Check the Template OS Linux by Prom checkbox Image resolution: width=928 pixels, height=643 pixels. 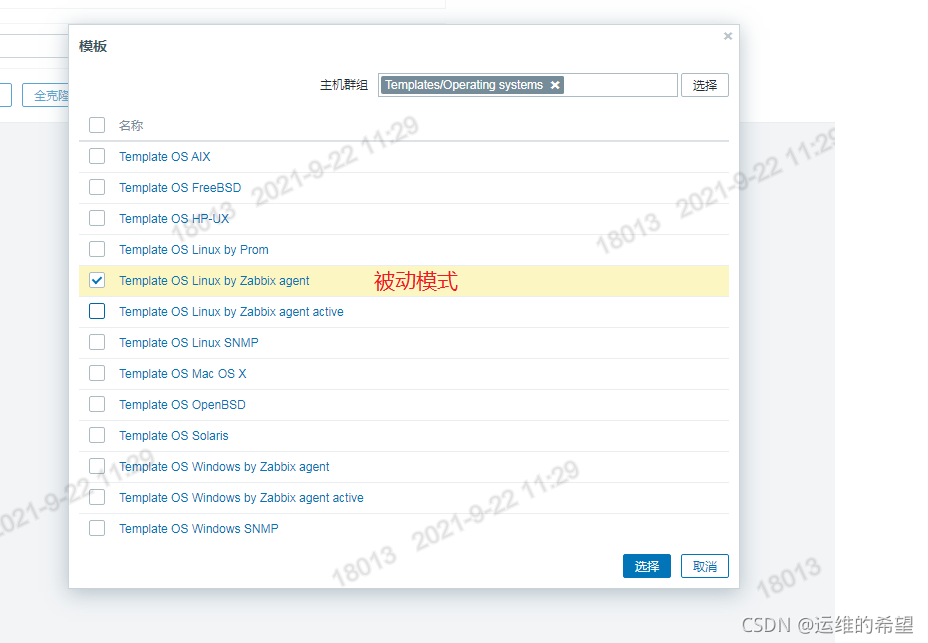(97, 249)
